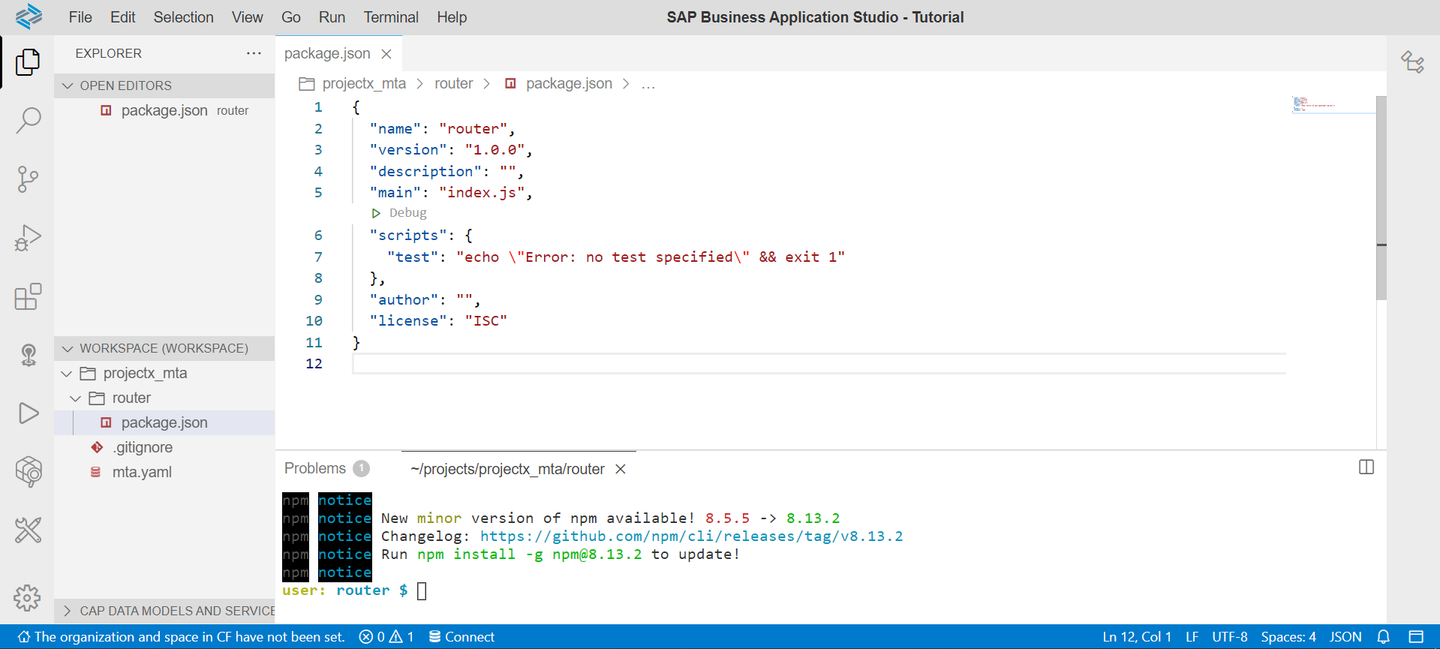Change Spaces: 4 indentation setting
1440x649 pixels.
(x=1288, y=637)
